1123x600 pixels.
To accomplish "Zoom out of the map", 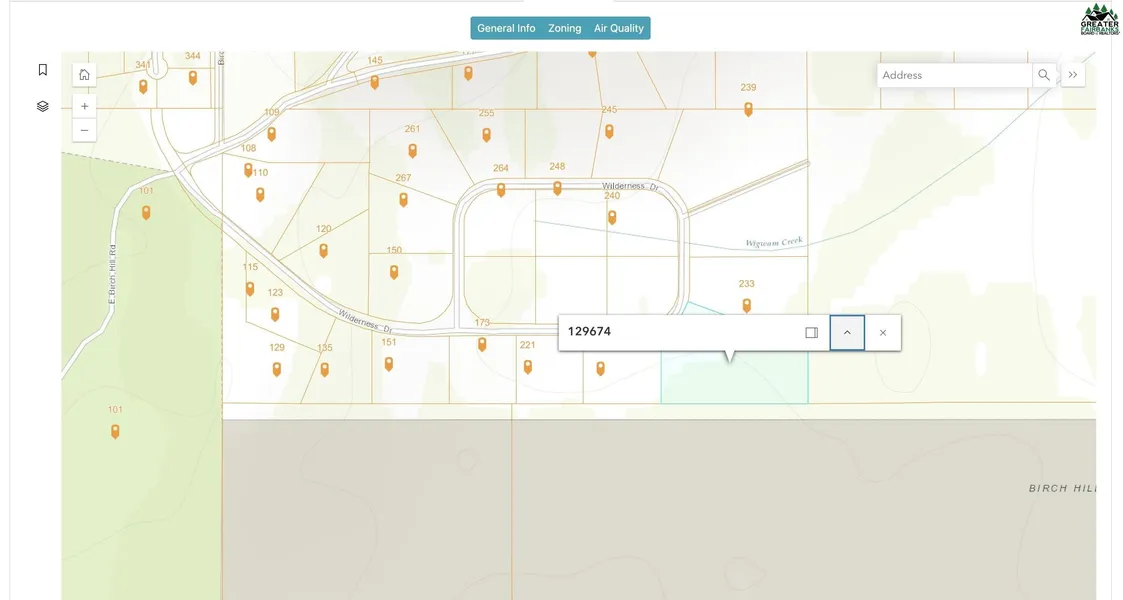I will (x=84, y=130).
